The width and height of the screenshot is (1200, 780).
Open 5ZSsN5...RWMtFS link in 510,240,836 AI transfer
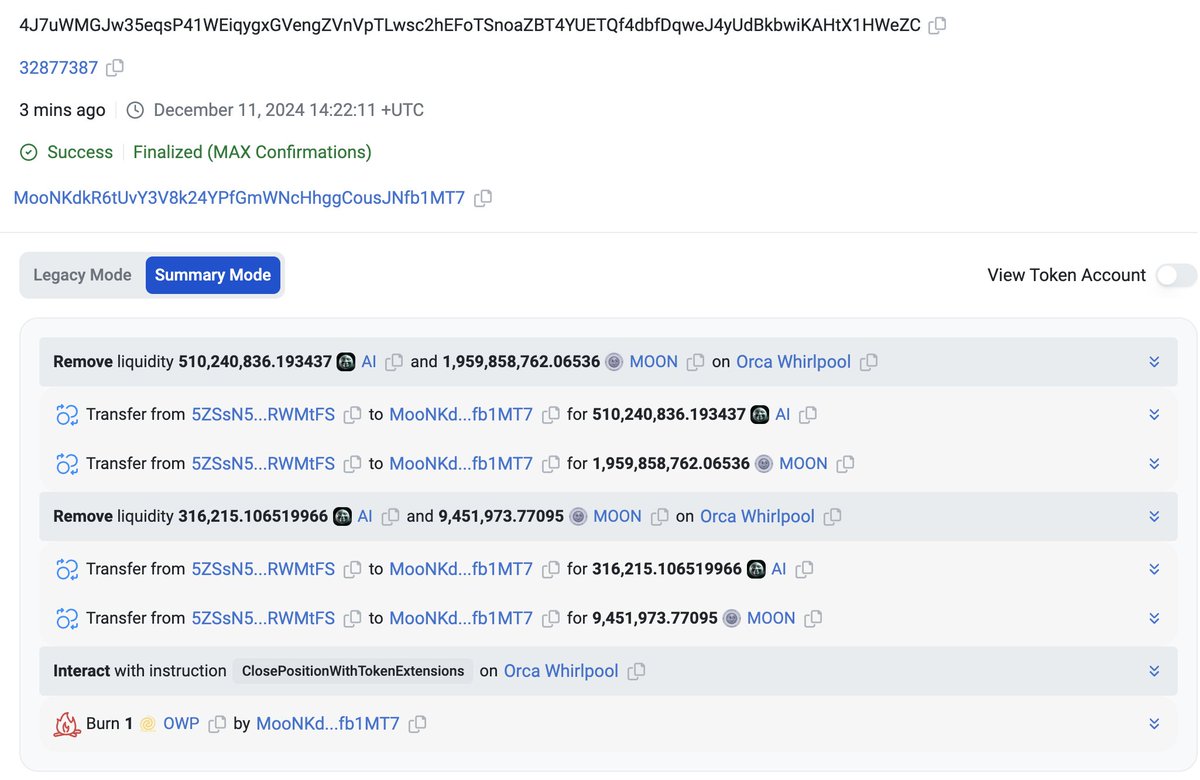click(263, 414)
